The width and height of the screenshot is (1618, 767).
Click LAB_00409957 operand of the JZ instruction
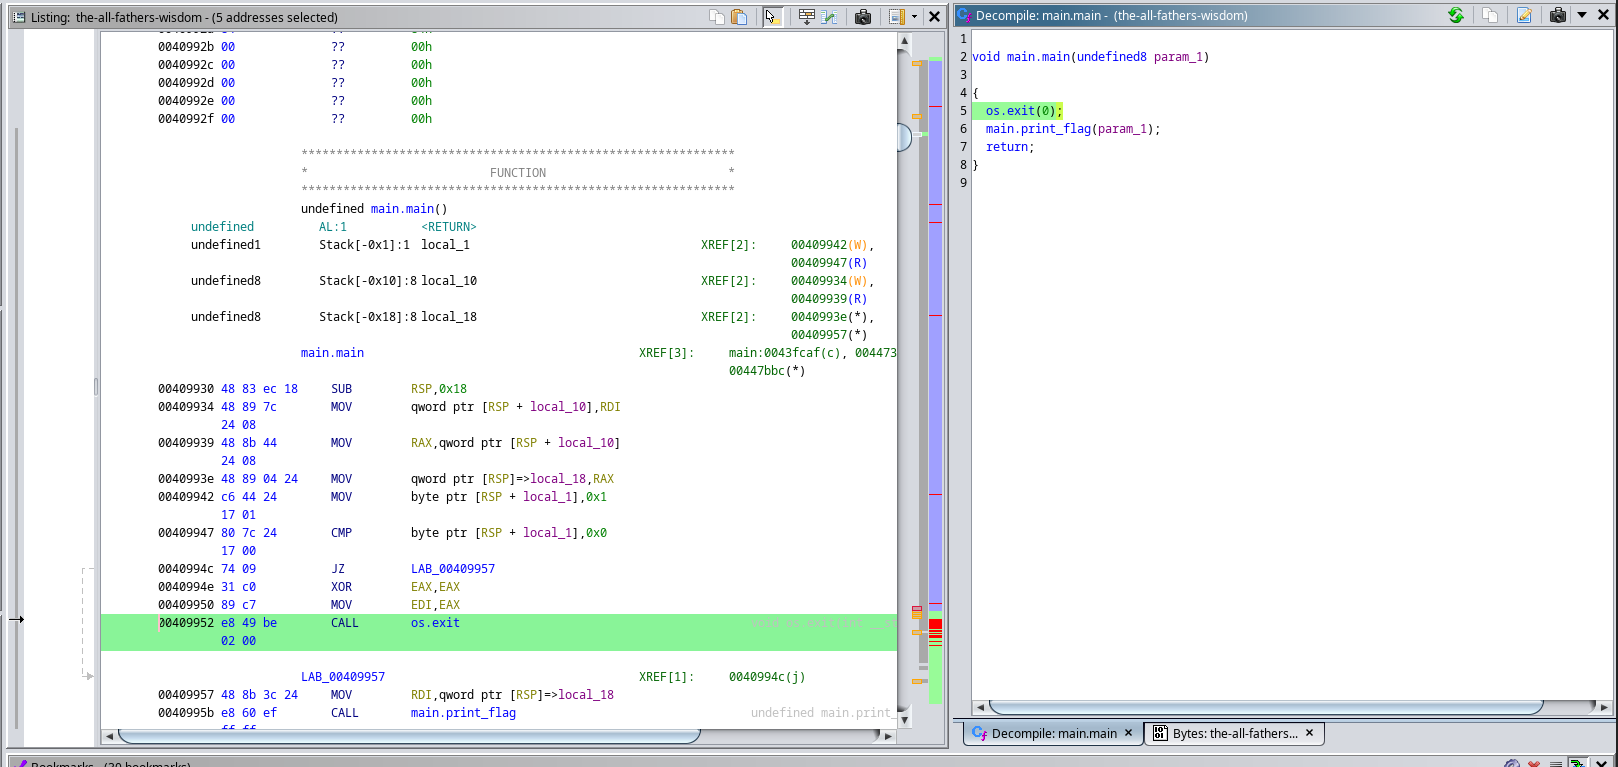pyautogui.click(x=453, y=569)
